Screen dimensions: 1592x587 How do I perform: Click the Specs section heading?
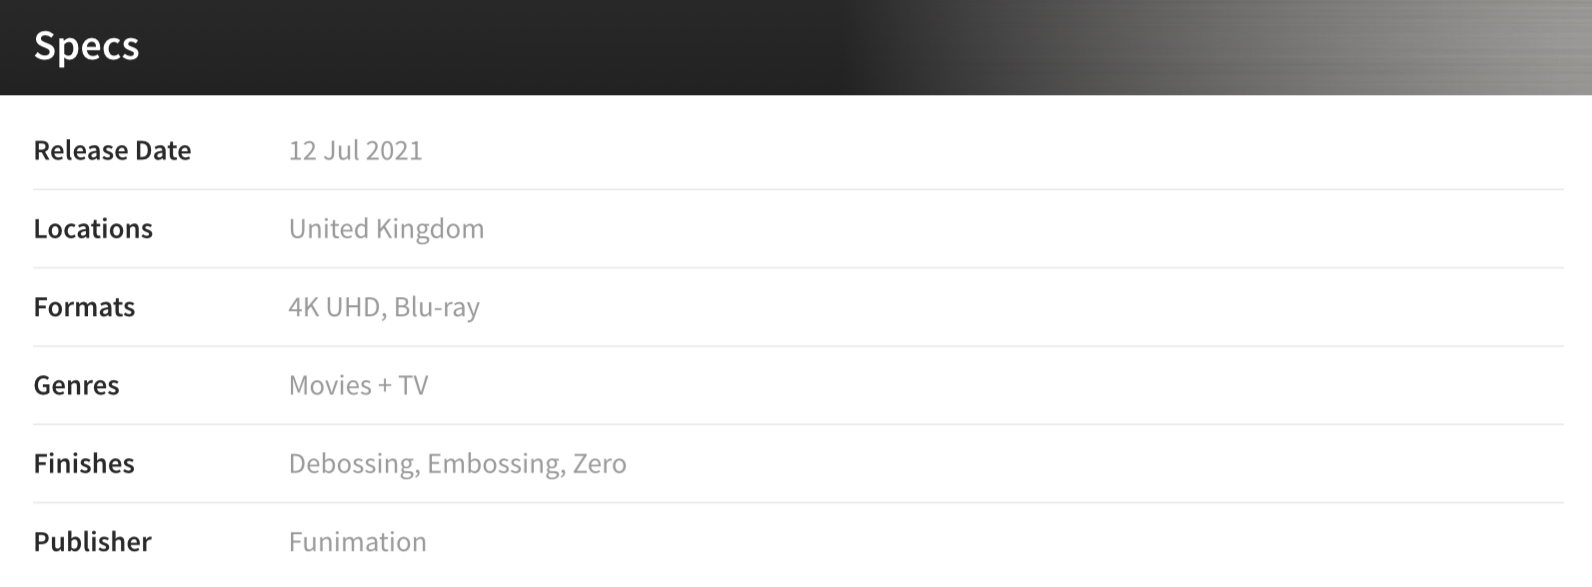[86, 46]
